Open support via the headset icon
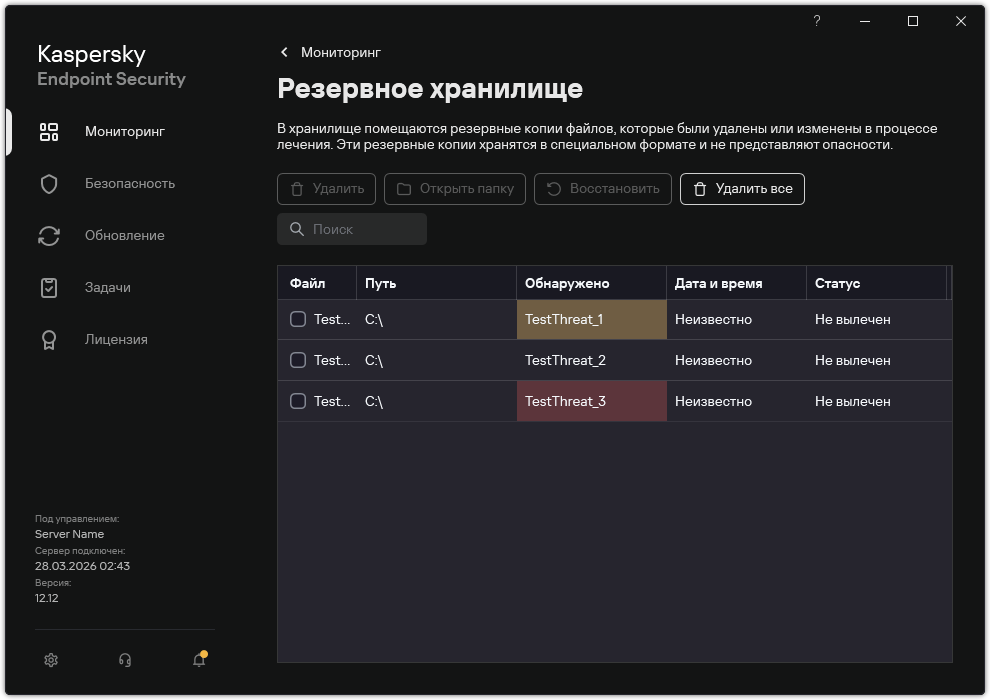The height and width of the screenshot is (700, 990). 125,660
